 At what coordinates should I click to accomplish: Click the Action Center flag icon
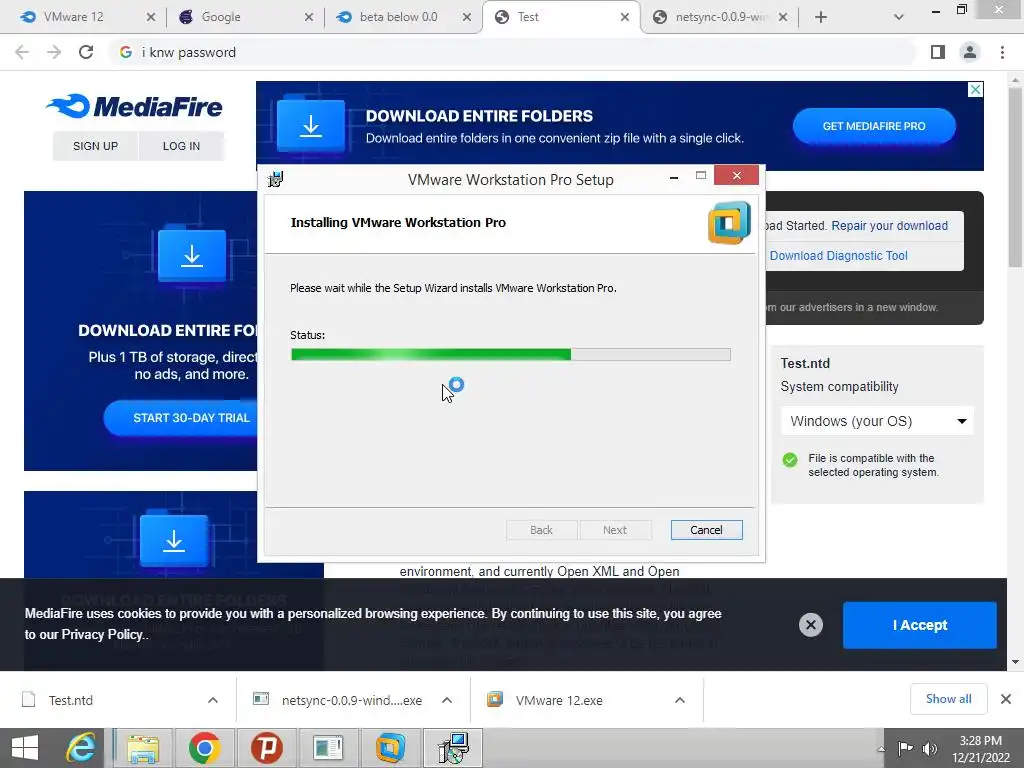(905, 748)
